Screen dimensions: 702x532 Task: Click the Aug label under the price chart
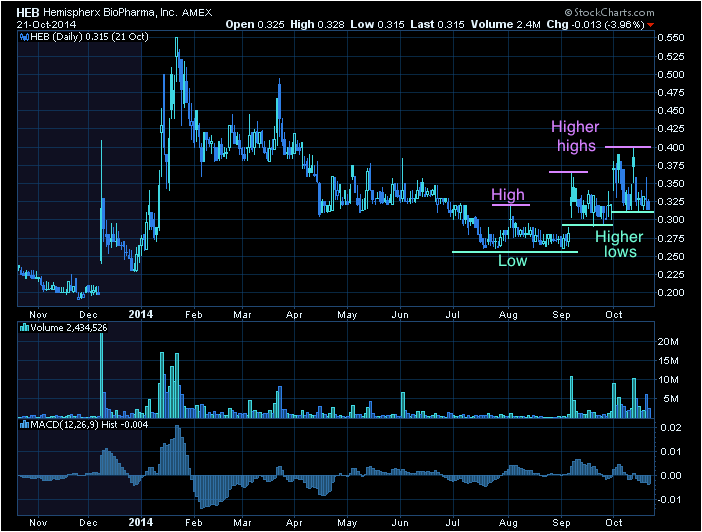508,315
